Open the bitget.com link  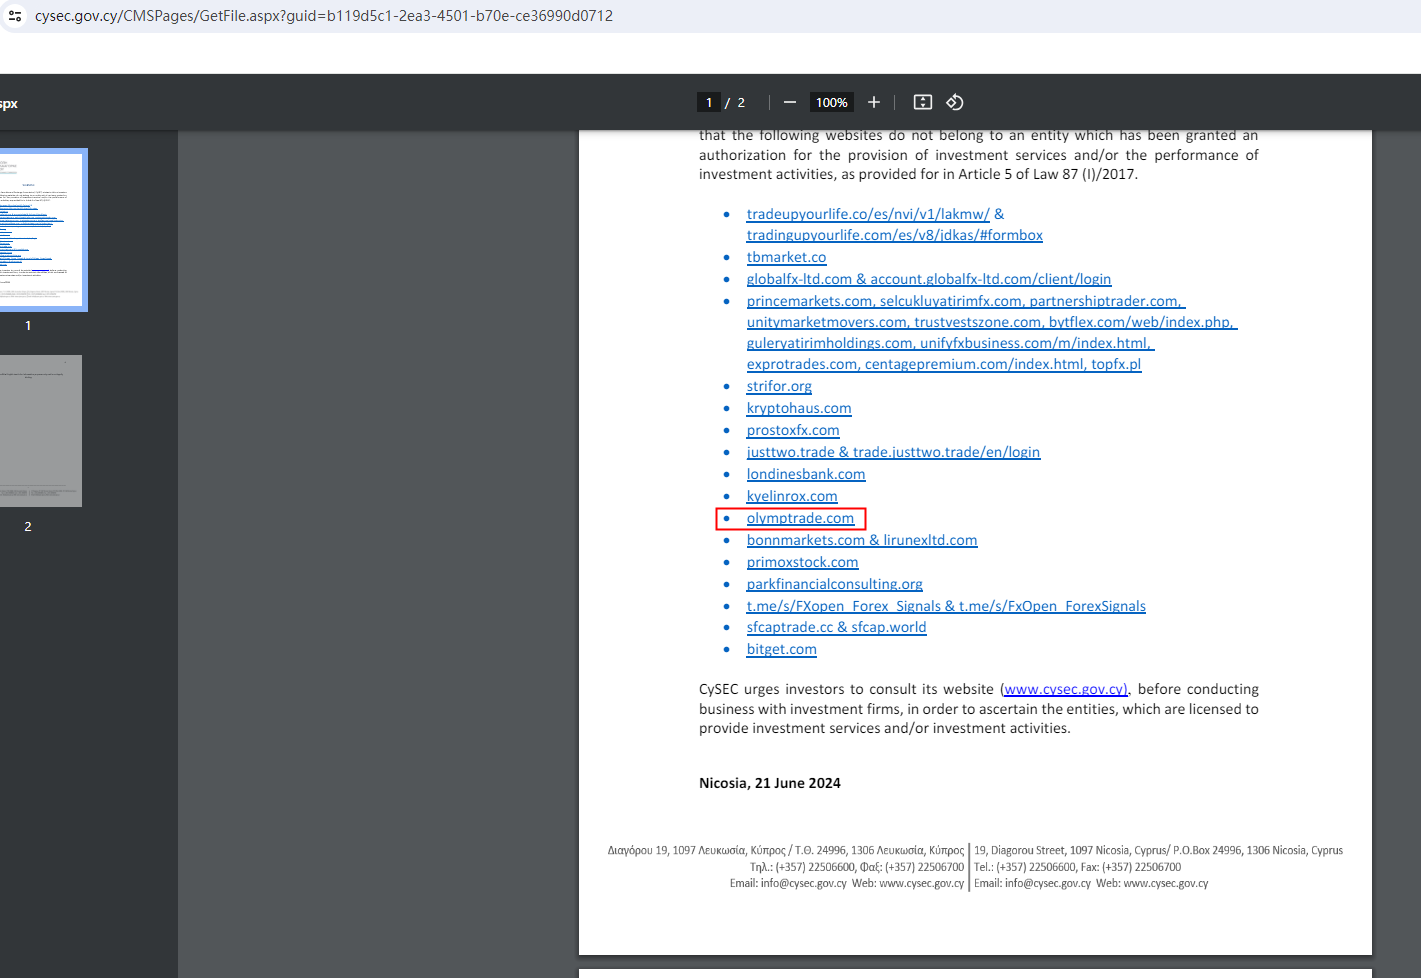click(781, 649)
